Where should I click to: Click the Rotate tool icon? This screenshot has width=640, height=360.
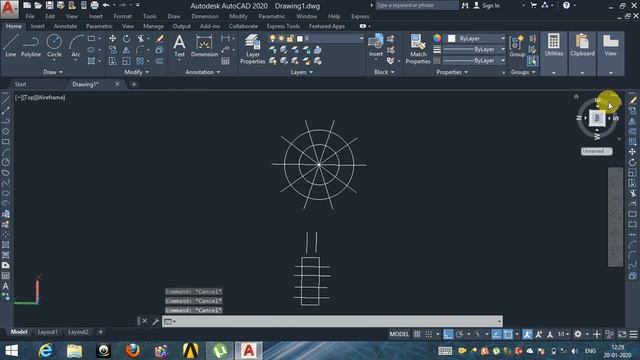[127, 38]
